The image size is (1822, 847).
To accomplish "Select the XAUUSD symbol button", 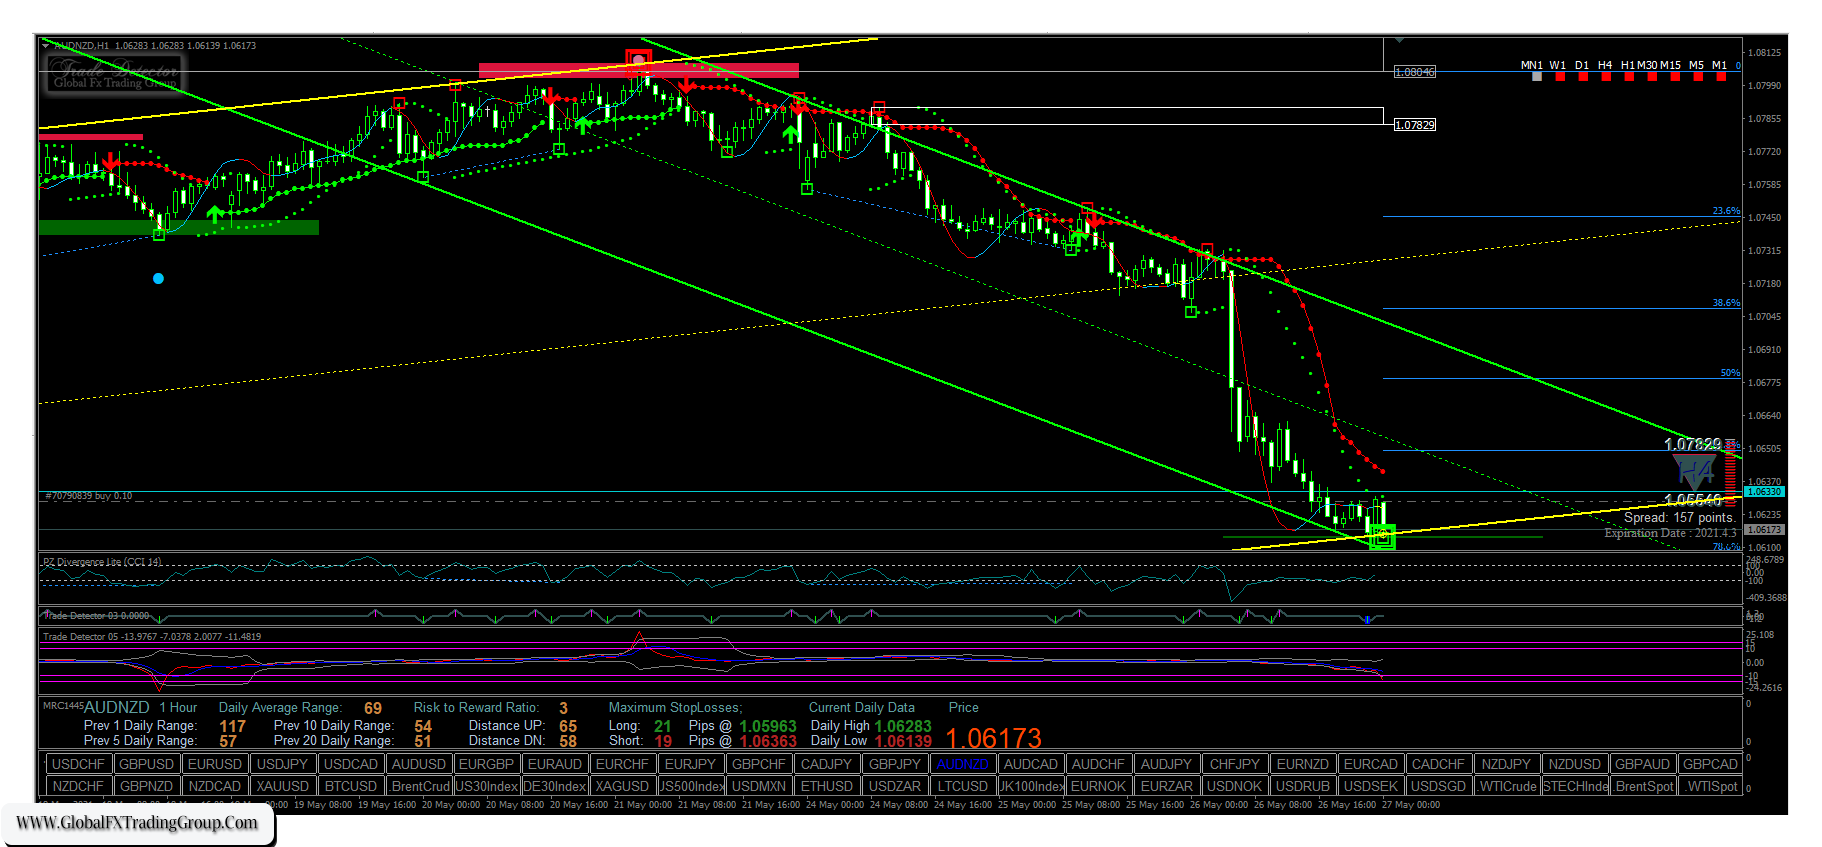I will [x=283, y=786].
